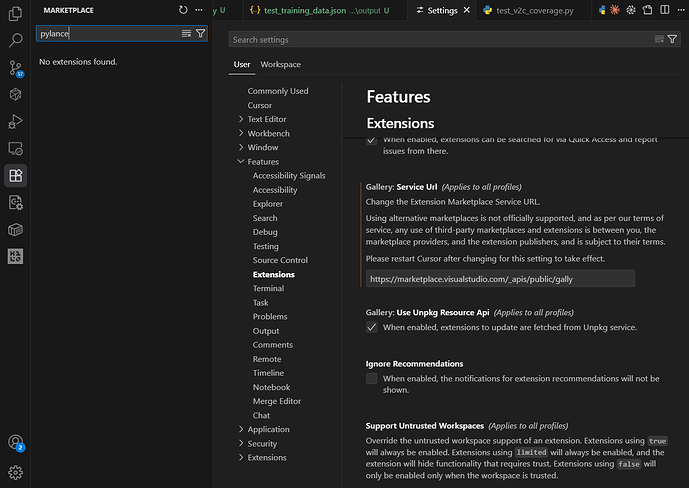
Task: Select Chat settings category
Action: (261, 415)
